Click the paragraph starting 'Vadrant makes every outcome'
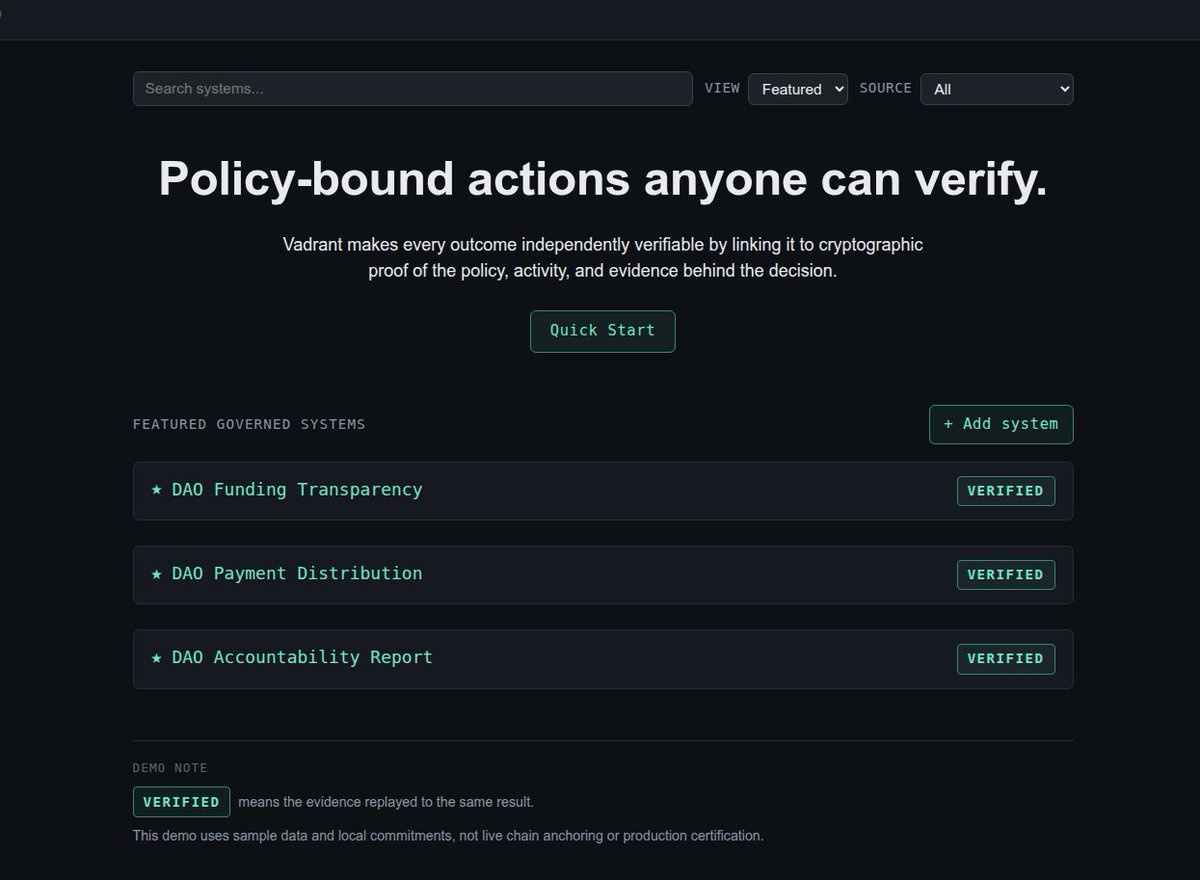 [603, 258]
